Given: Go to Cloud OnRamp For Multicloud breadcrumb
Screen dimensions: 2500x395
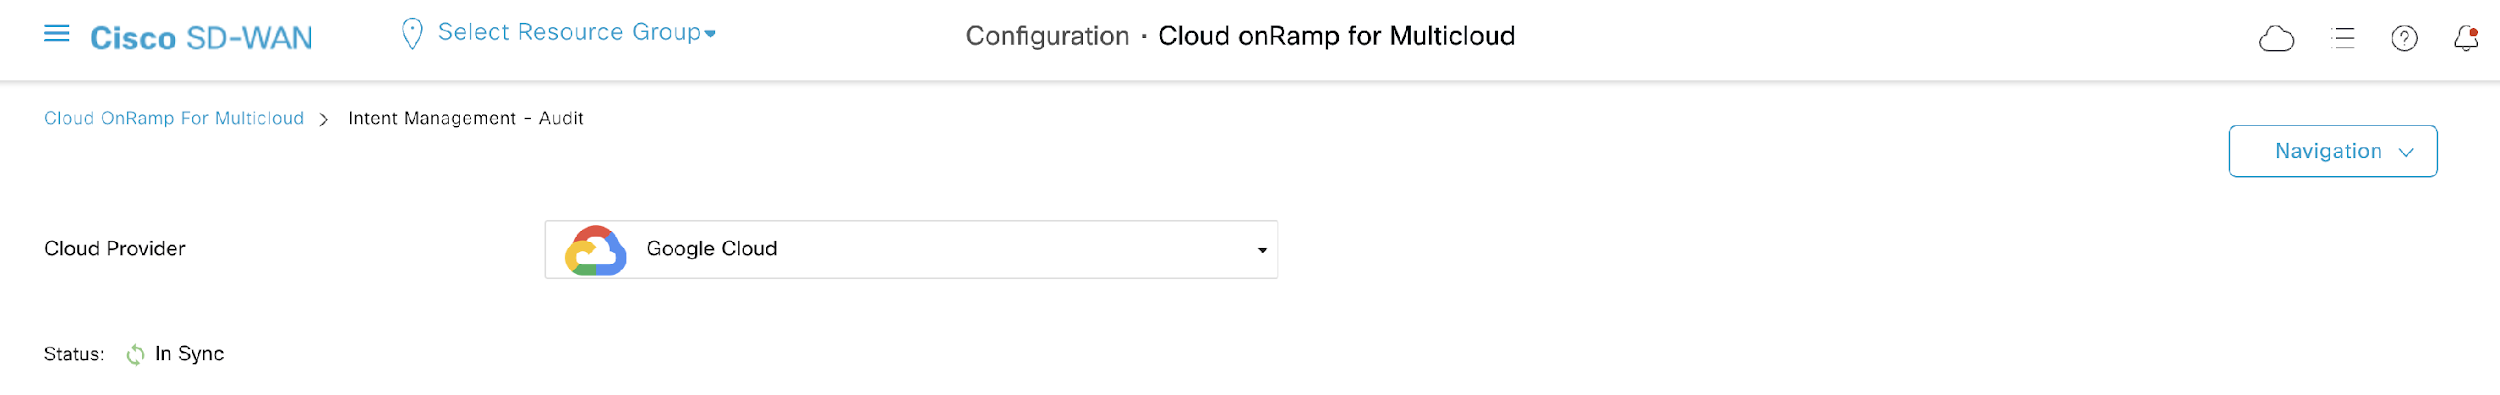Looking at the screenshot, I should pos(174,118).
